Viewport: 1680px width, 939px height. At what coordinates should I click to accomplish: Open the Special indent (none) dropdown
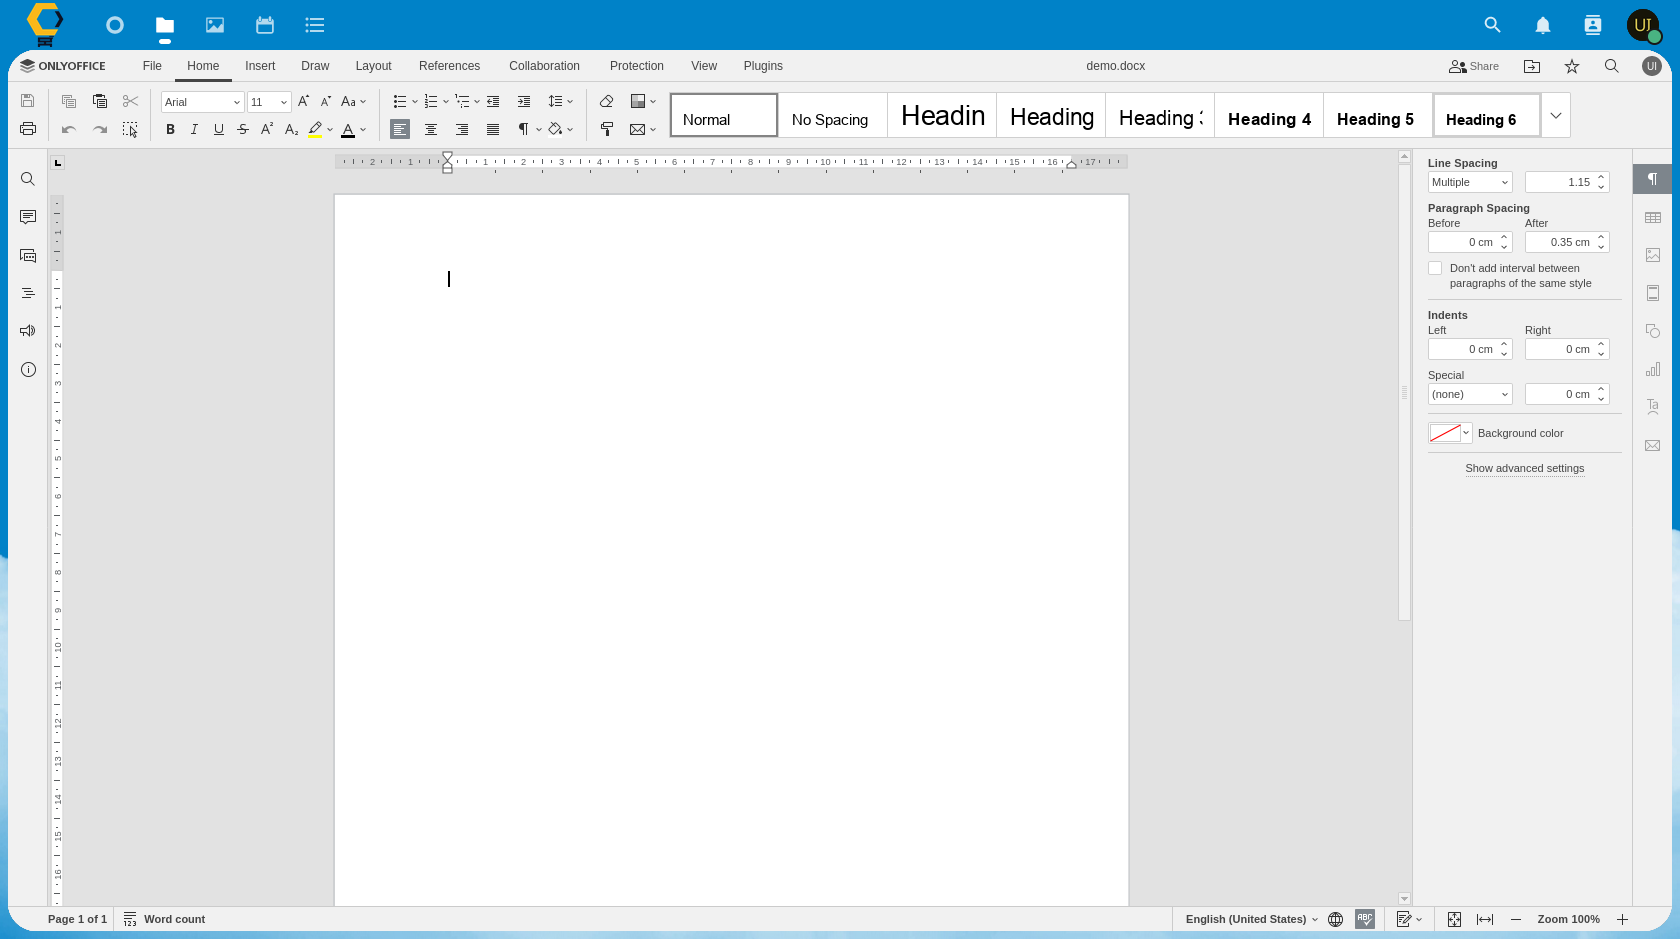point(1470,394)
